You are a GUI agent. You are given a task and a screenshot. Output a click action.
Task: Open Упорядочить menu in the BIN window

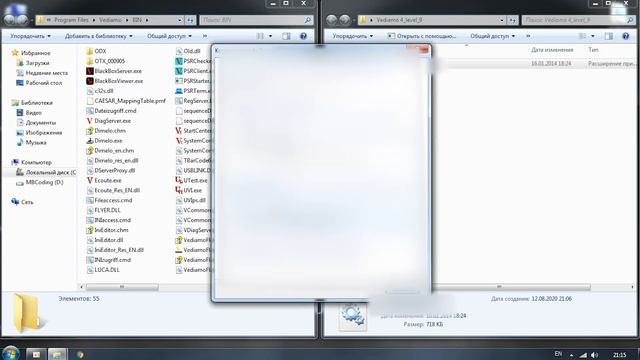tap(31, 36)
